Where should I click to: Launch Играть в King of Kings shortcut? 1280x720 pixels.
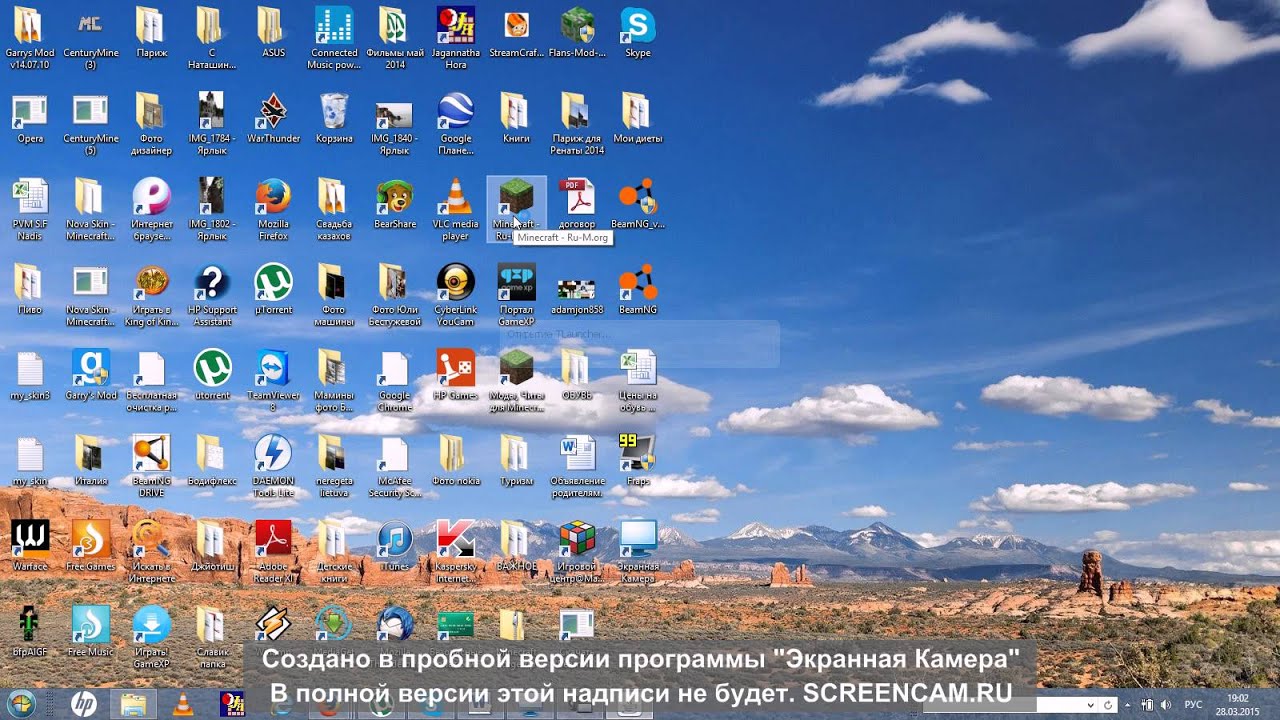[x=151, y=295]
